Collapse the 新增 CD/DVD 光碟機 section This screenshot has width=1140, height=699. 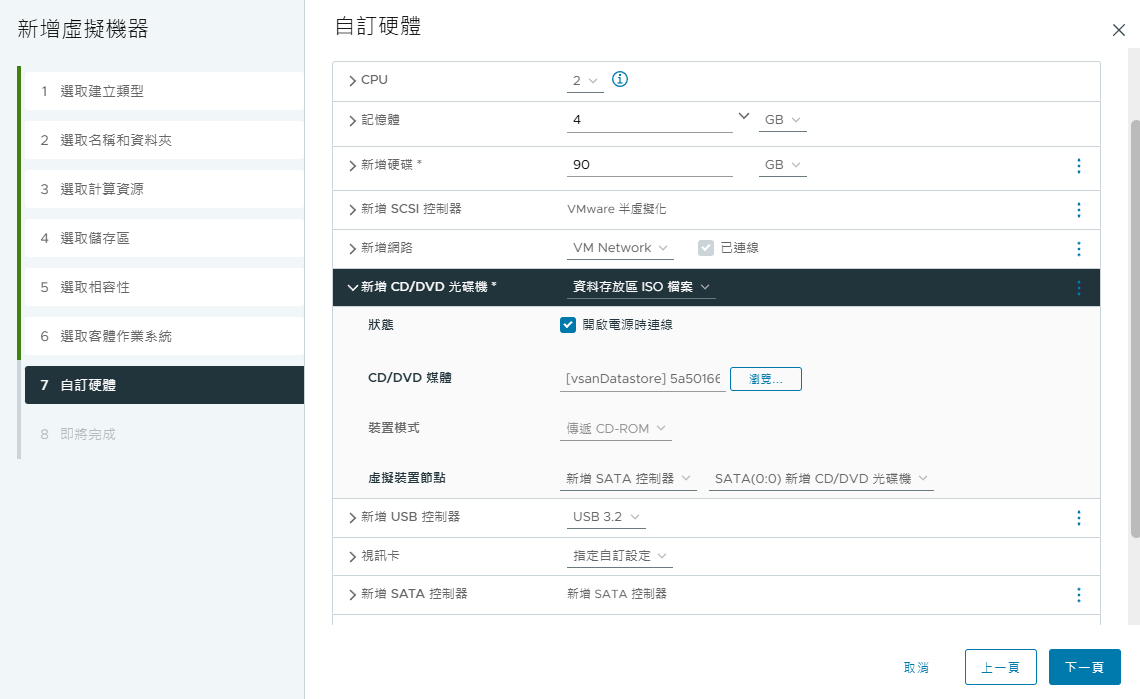353,287
